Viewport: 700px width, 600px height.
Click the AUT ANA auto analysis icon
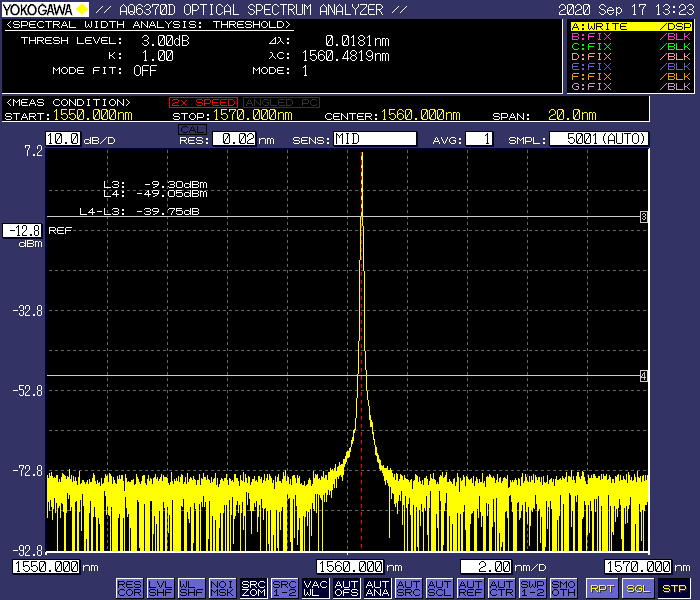pos(377,588)
